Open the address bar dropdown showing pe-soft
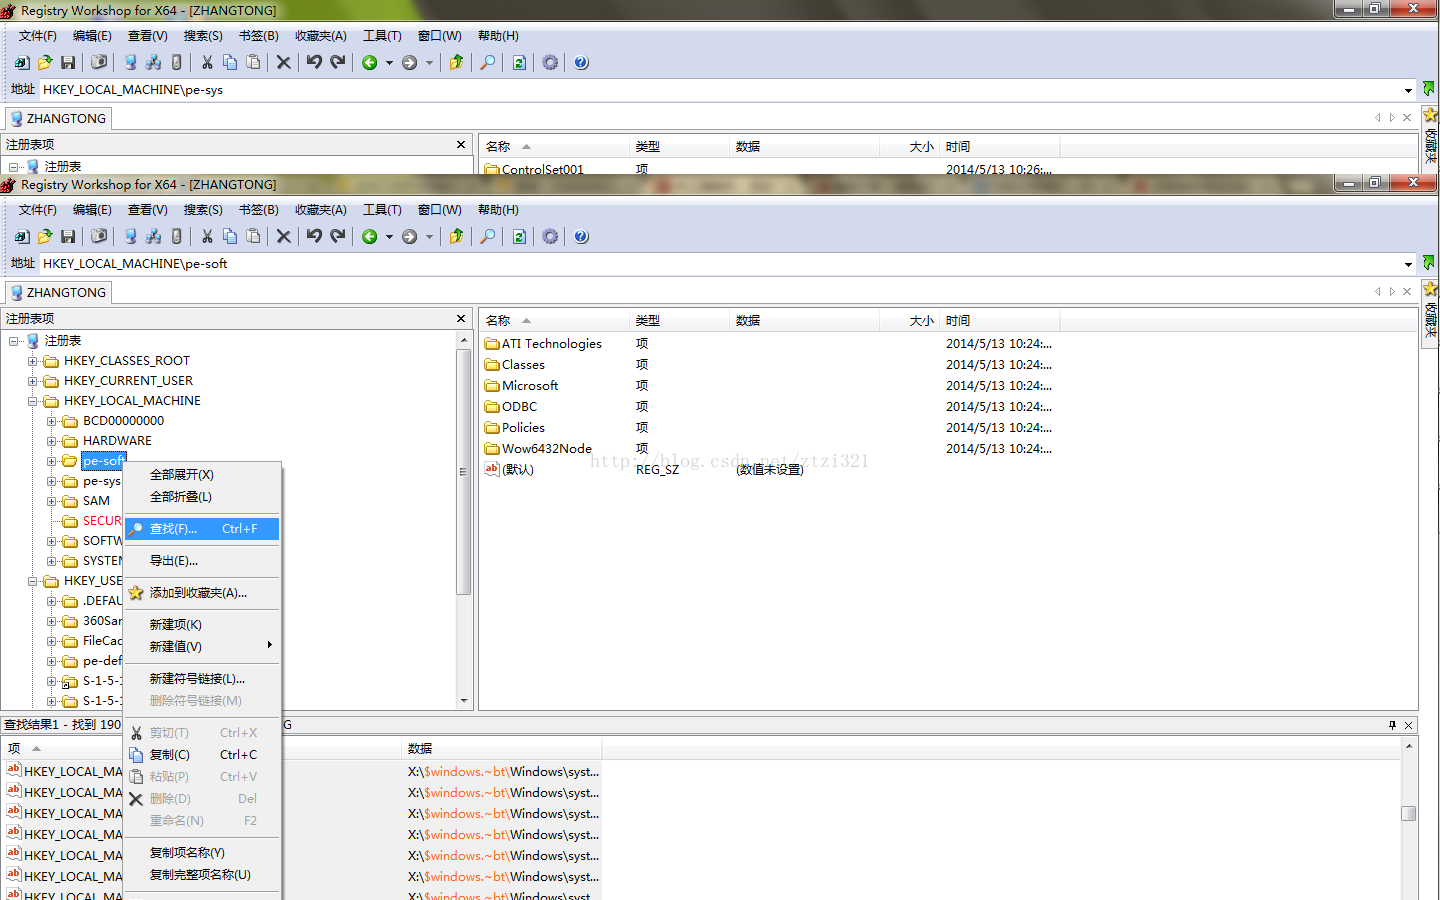The image size is (1440, 900). [x=1408, y=264]
